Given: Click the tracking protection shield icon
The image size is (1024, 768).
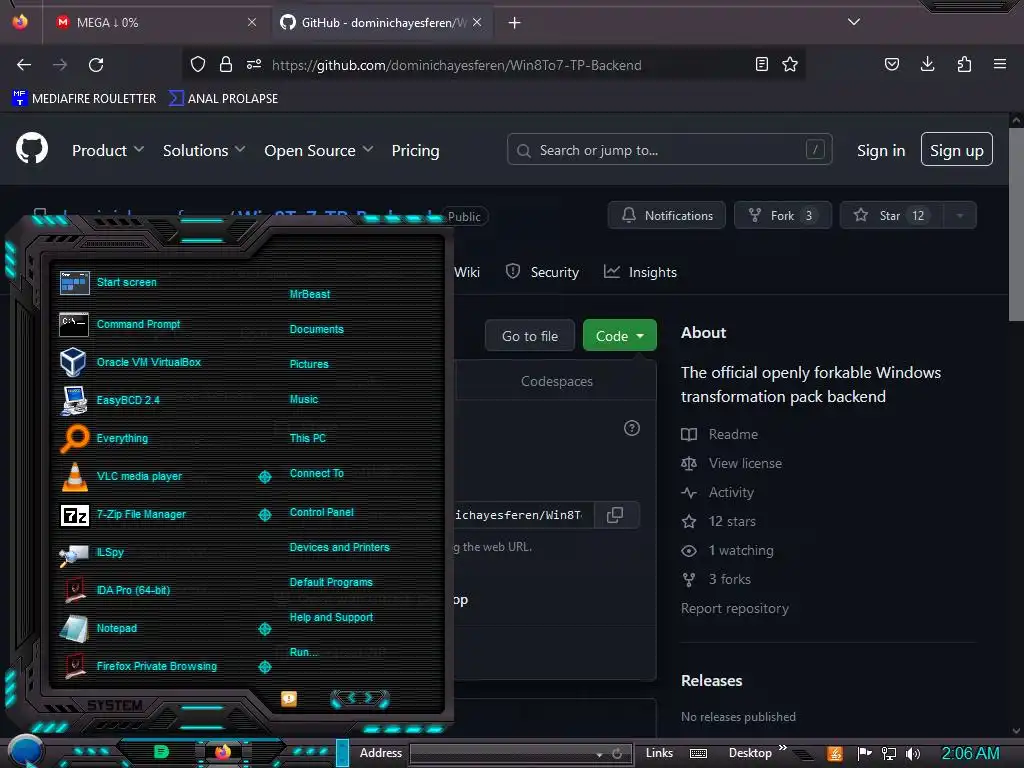Looking at the screenshot, I should (198, 64).
